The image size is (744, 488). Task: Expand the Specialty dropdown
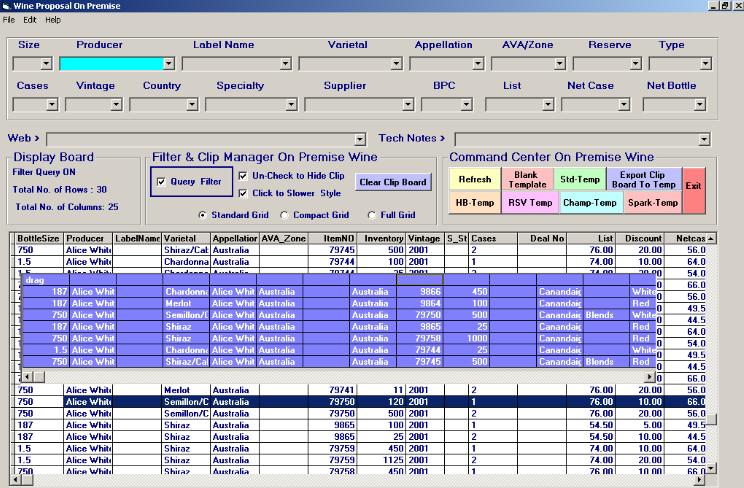(291, 104)
